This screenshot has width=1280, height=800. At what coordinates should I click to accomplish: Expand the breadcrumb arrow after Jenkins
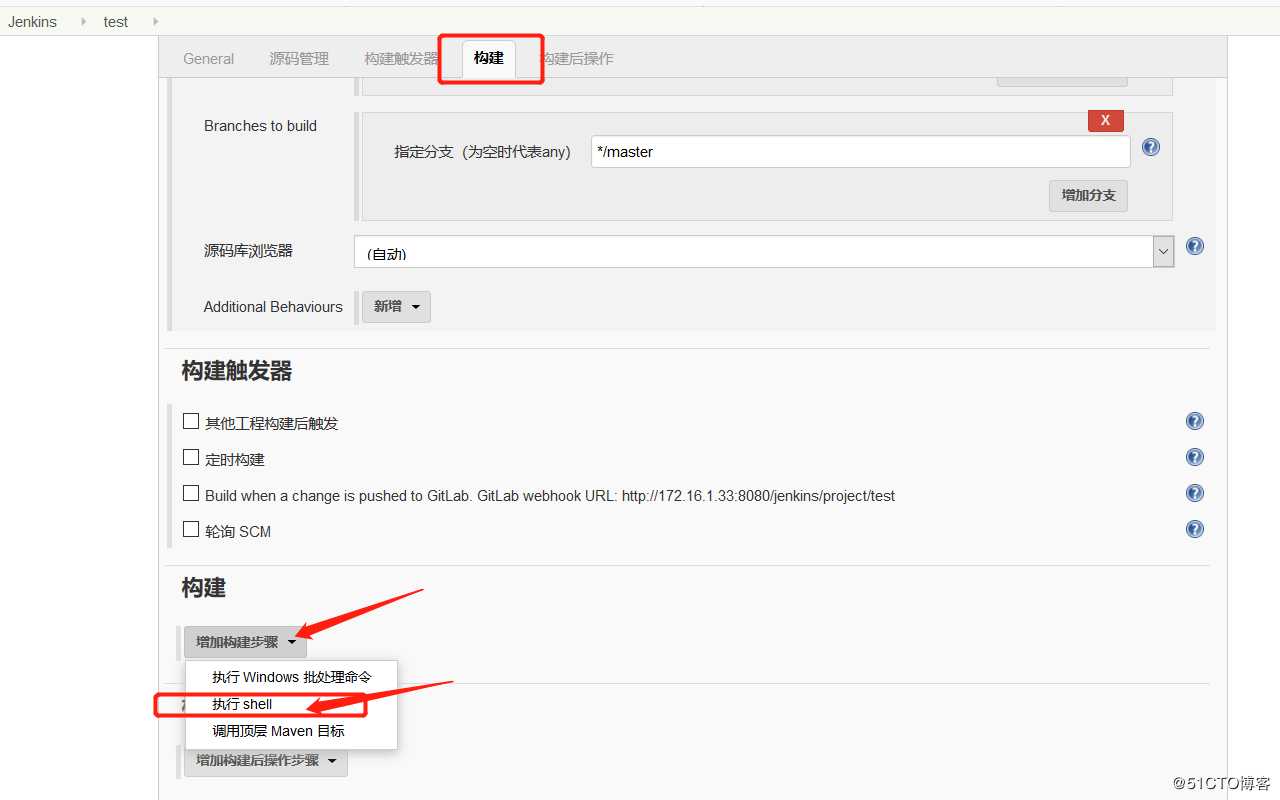tap(84, 21)
